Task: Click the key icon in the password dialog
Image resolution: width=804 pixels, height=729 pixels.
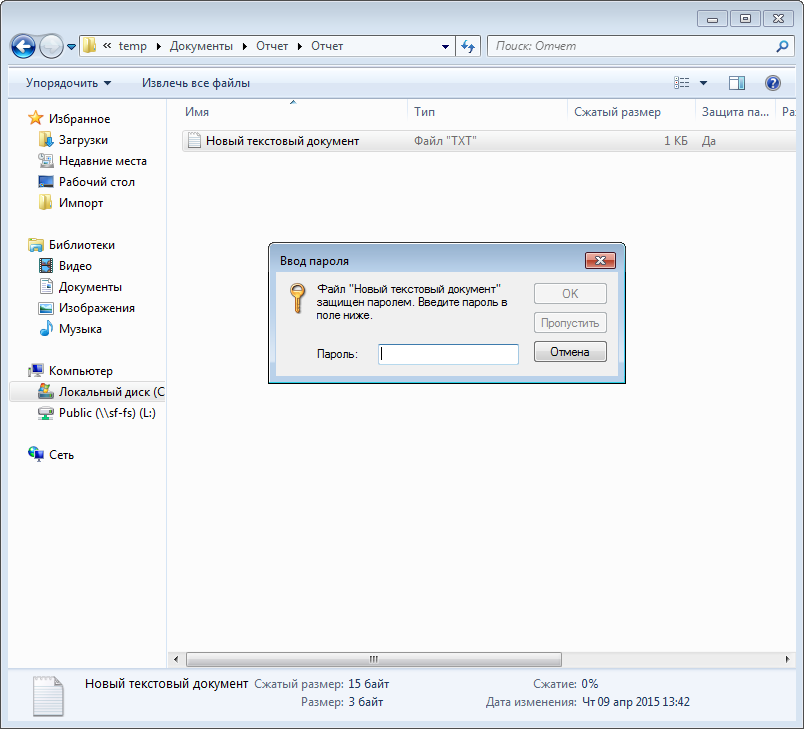Action: pyautogui.click(x=297, y=297)
